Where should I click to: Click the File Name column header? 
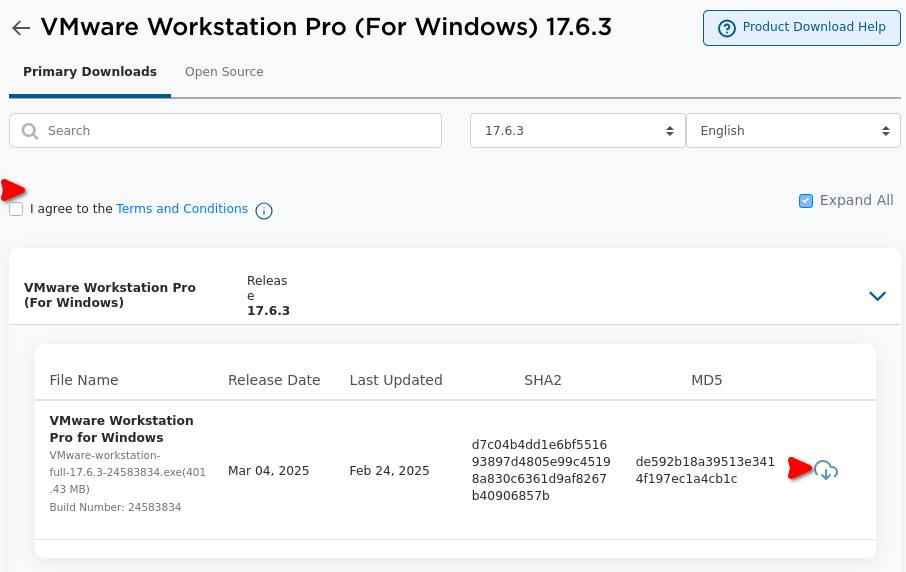[84, 380]
